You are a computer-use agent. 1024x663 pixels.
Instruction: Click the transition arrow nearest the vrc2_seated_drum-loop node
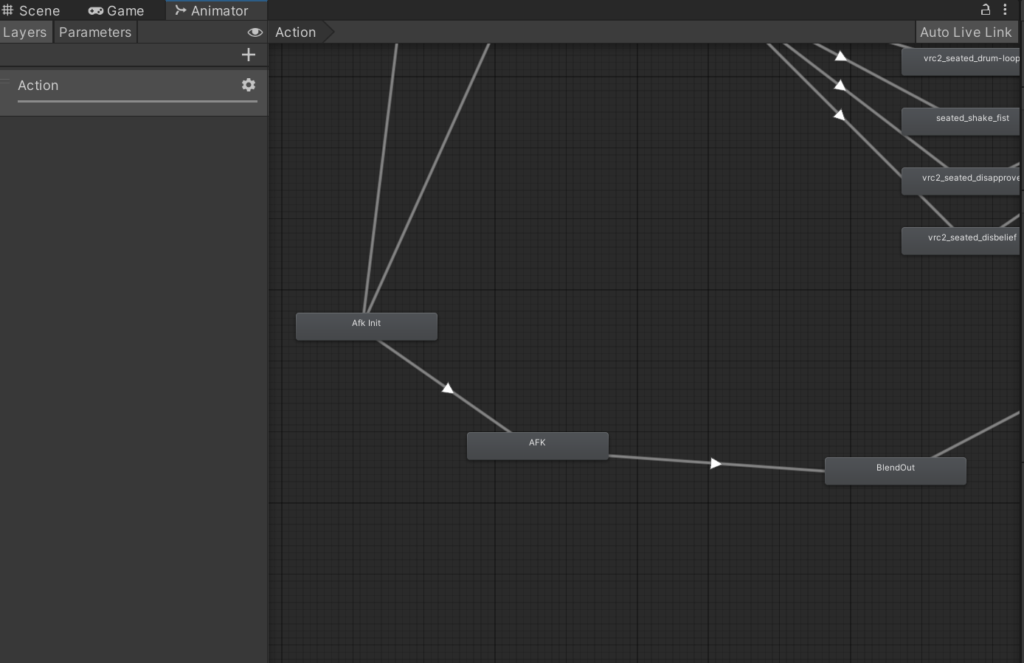[x=841, y=56]
